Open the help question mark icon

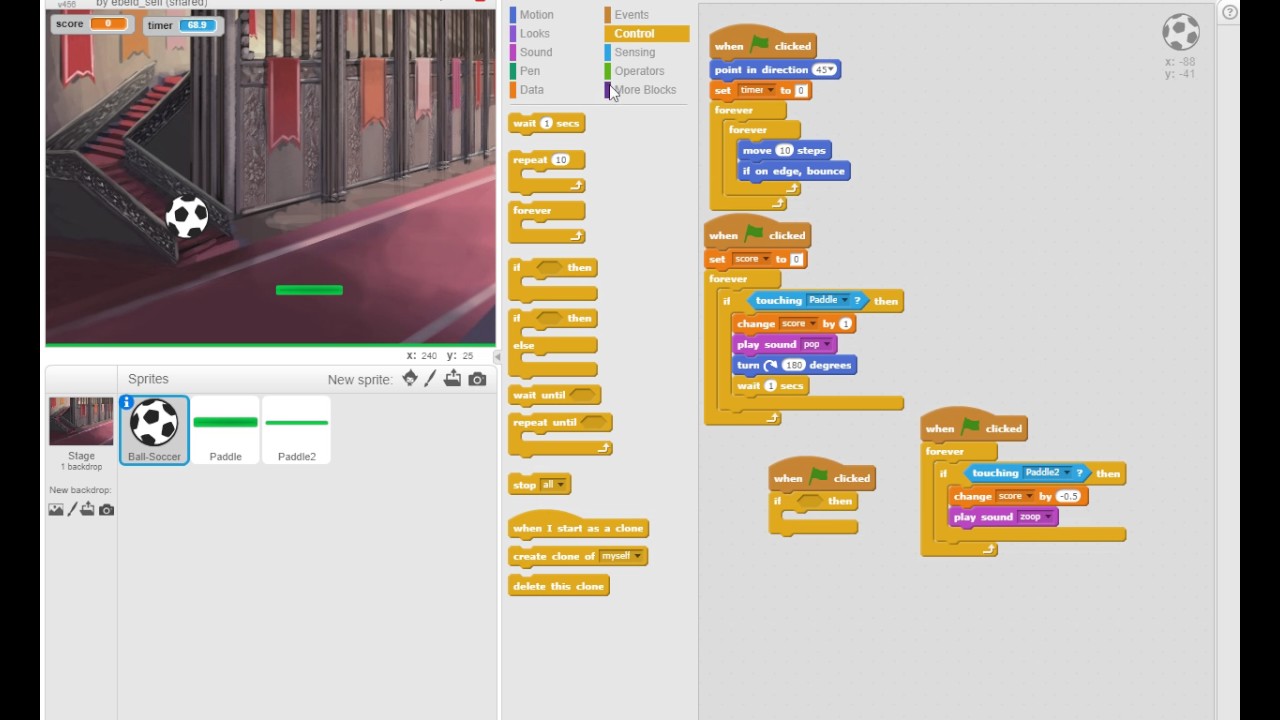tap(1230, 12)
